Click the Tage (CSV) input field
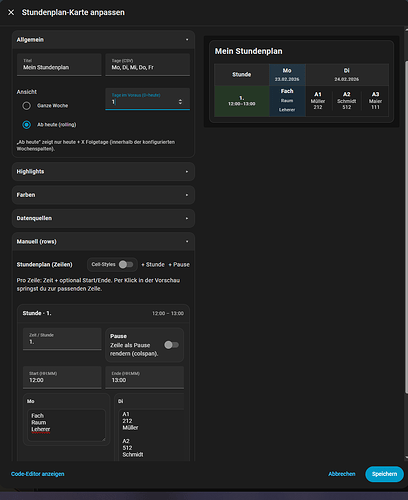 pos(148,65)
